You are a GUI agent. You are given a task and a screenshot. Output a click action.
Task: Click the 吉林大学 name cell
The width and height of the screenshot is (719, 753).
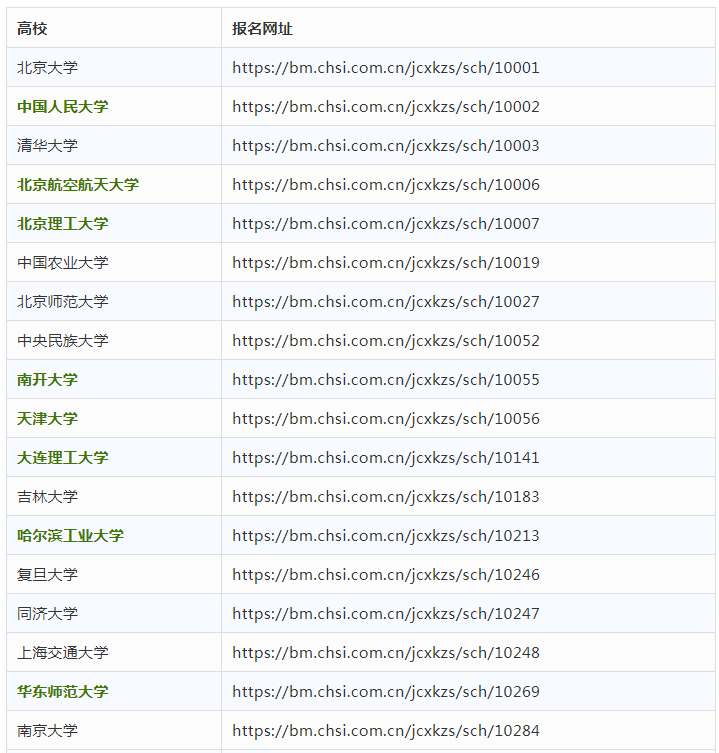47,497
